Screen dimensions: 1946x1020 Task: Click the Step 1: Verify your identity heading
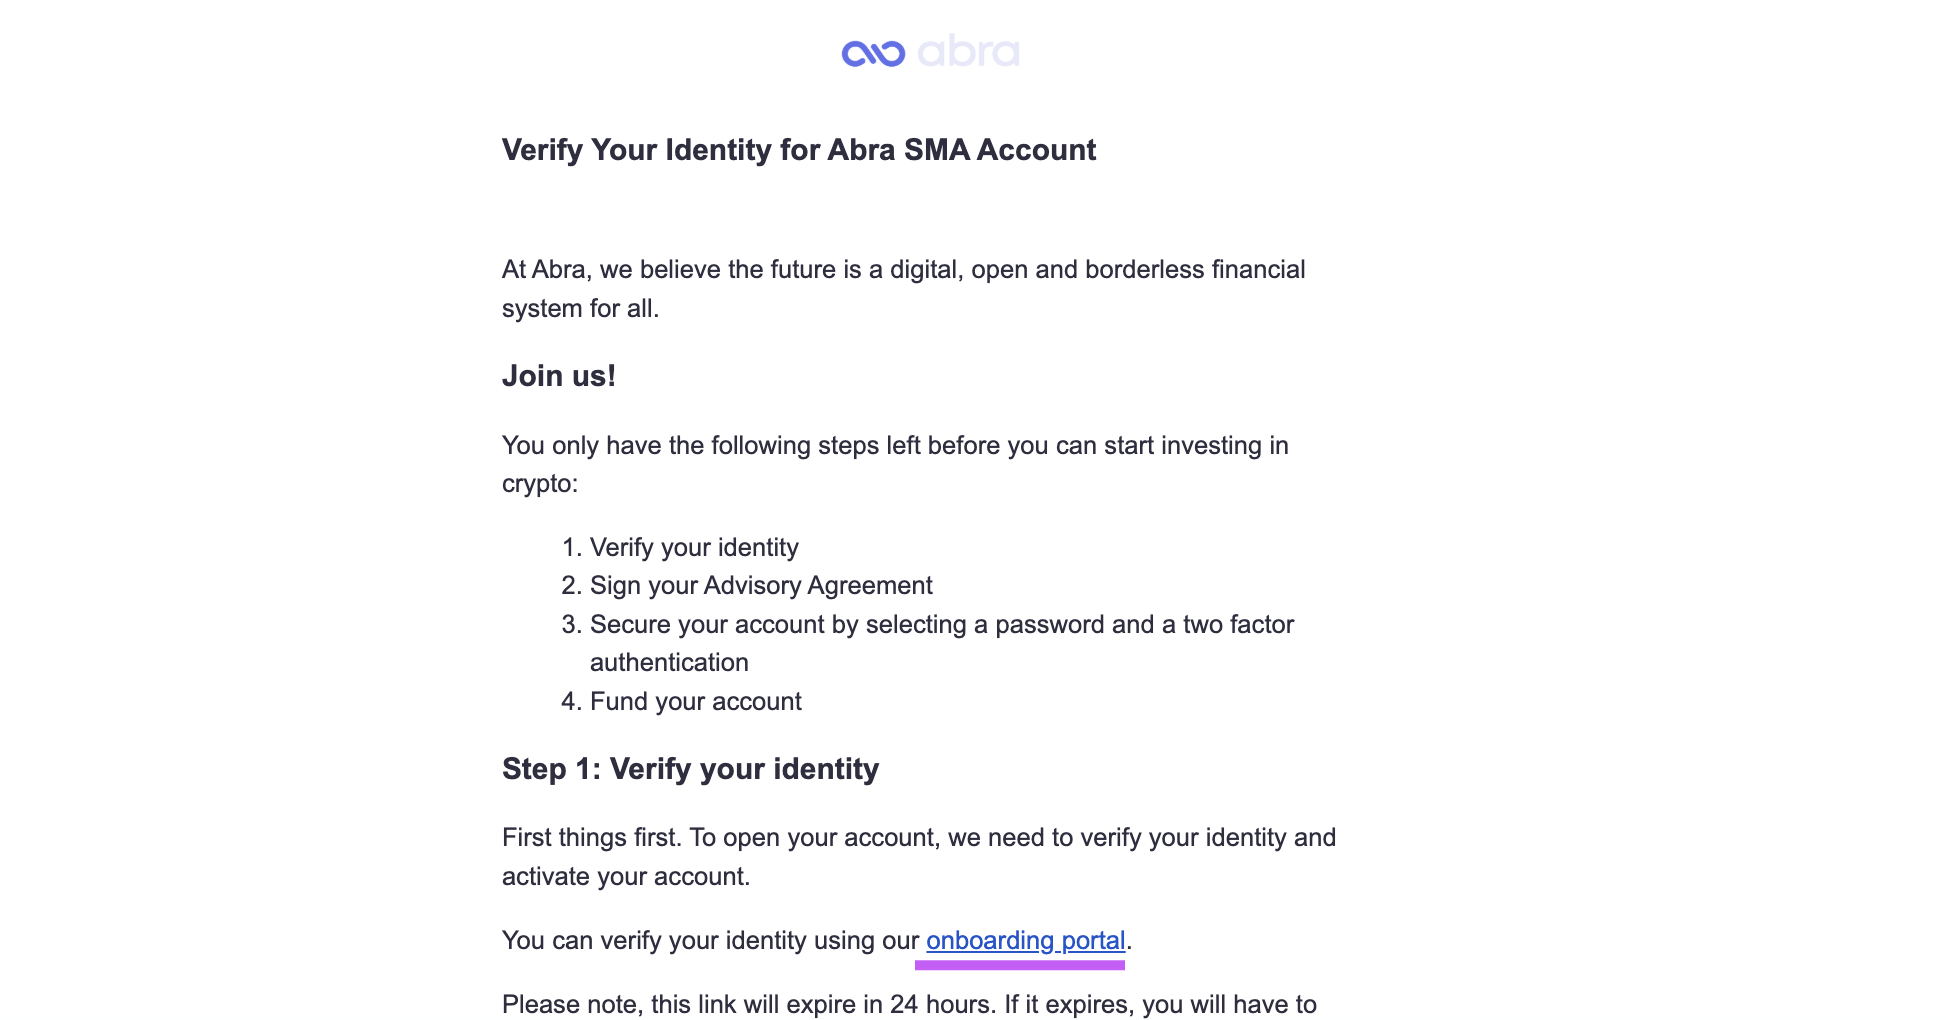click(x=690, y=769)
